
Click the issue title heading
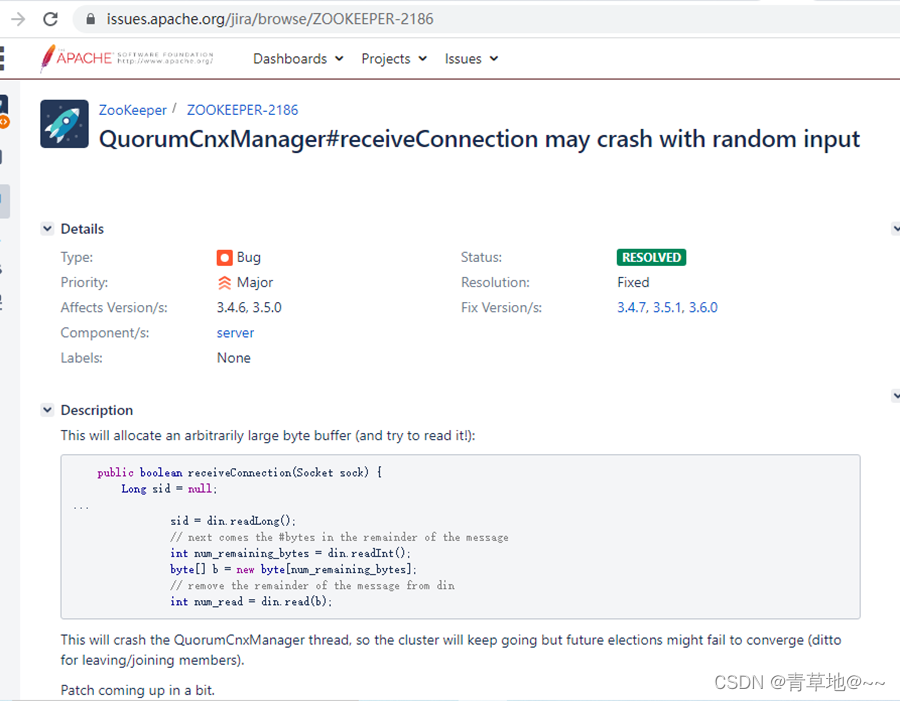point(479,139)
